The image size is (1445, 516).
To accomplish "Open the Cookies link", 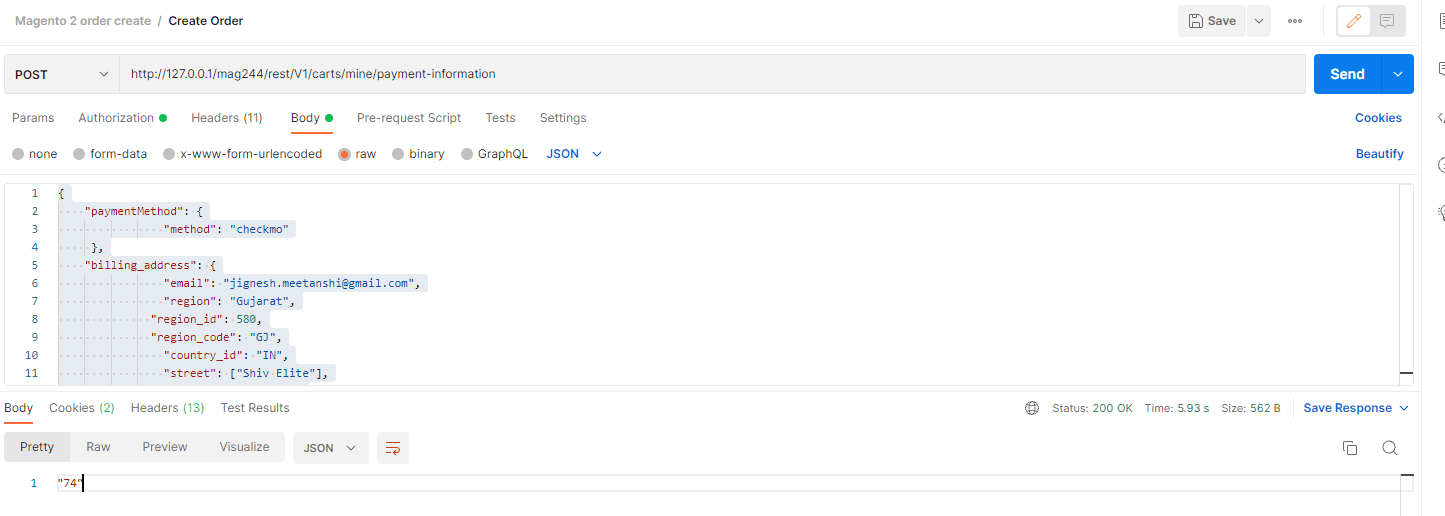I will click(x=1378, y=118).
